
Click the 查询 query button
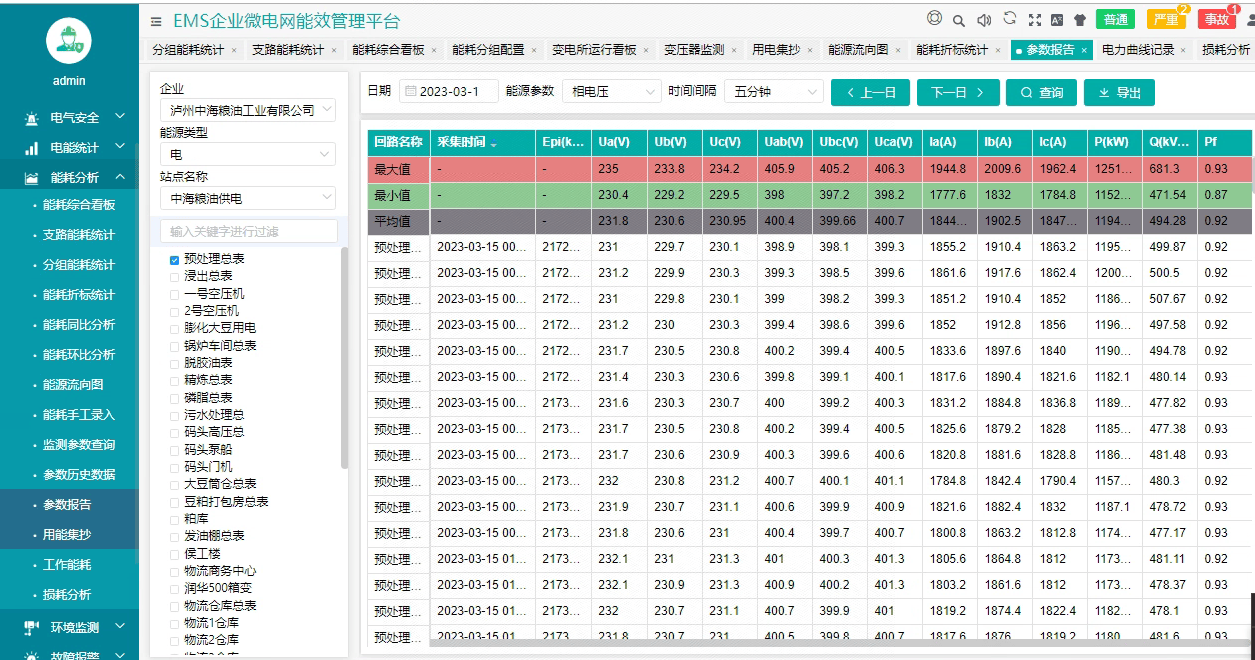click(x=1040, y=92)
